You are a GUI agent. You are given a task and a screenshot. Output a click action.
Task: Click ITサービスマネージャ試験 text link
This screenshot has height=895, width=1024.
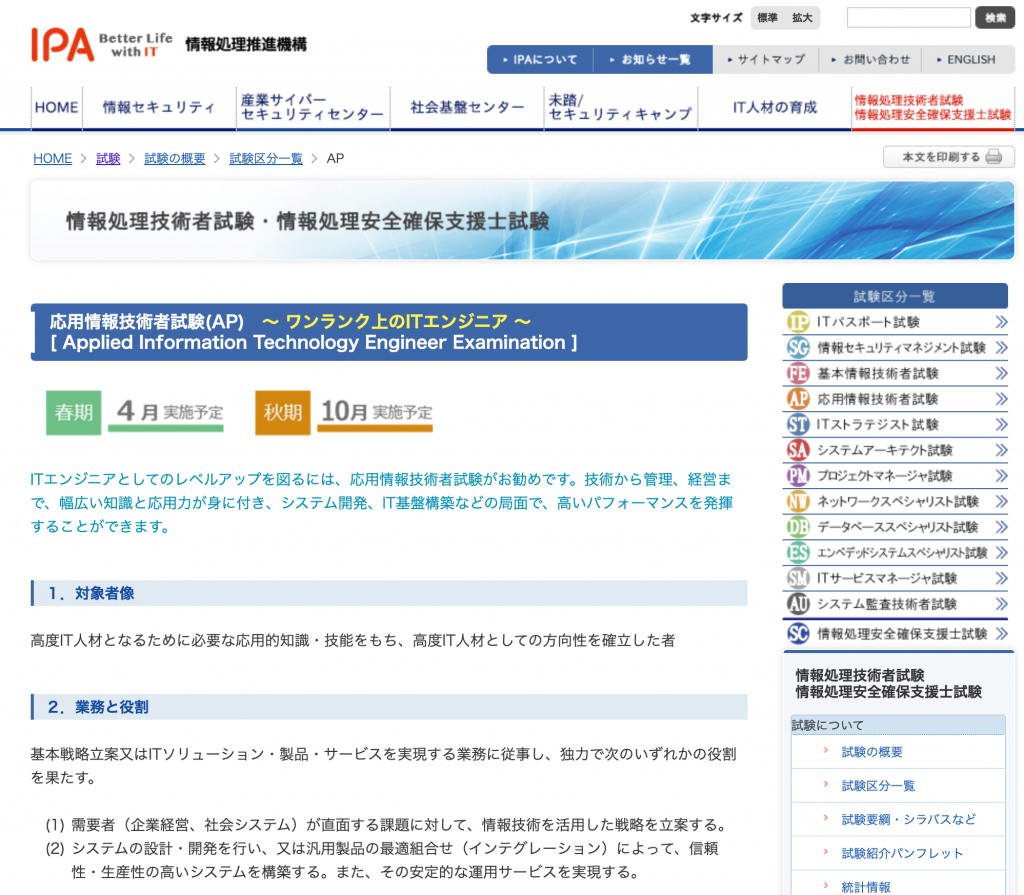point(886,578)
